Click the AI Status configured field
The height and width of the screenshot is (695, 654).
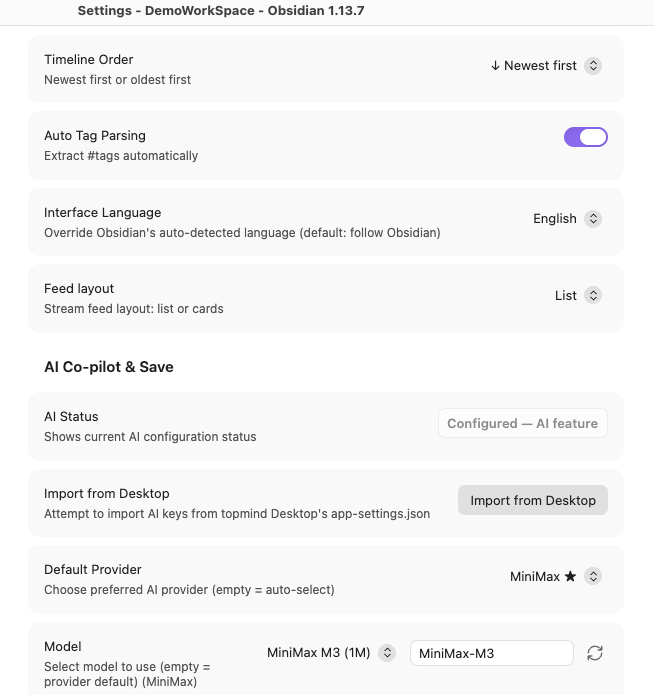tap(523, 423)
